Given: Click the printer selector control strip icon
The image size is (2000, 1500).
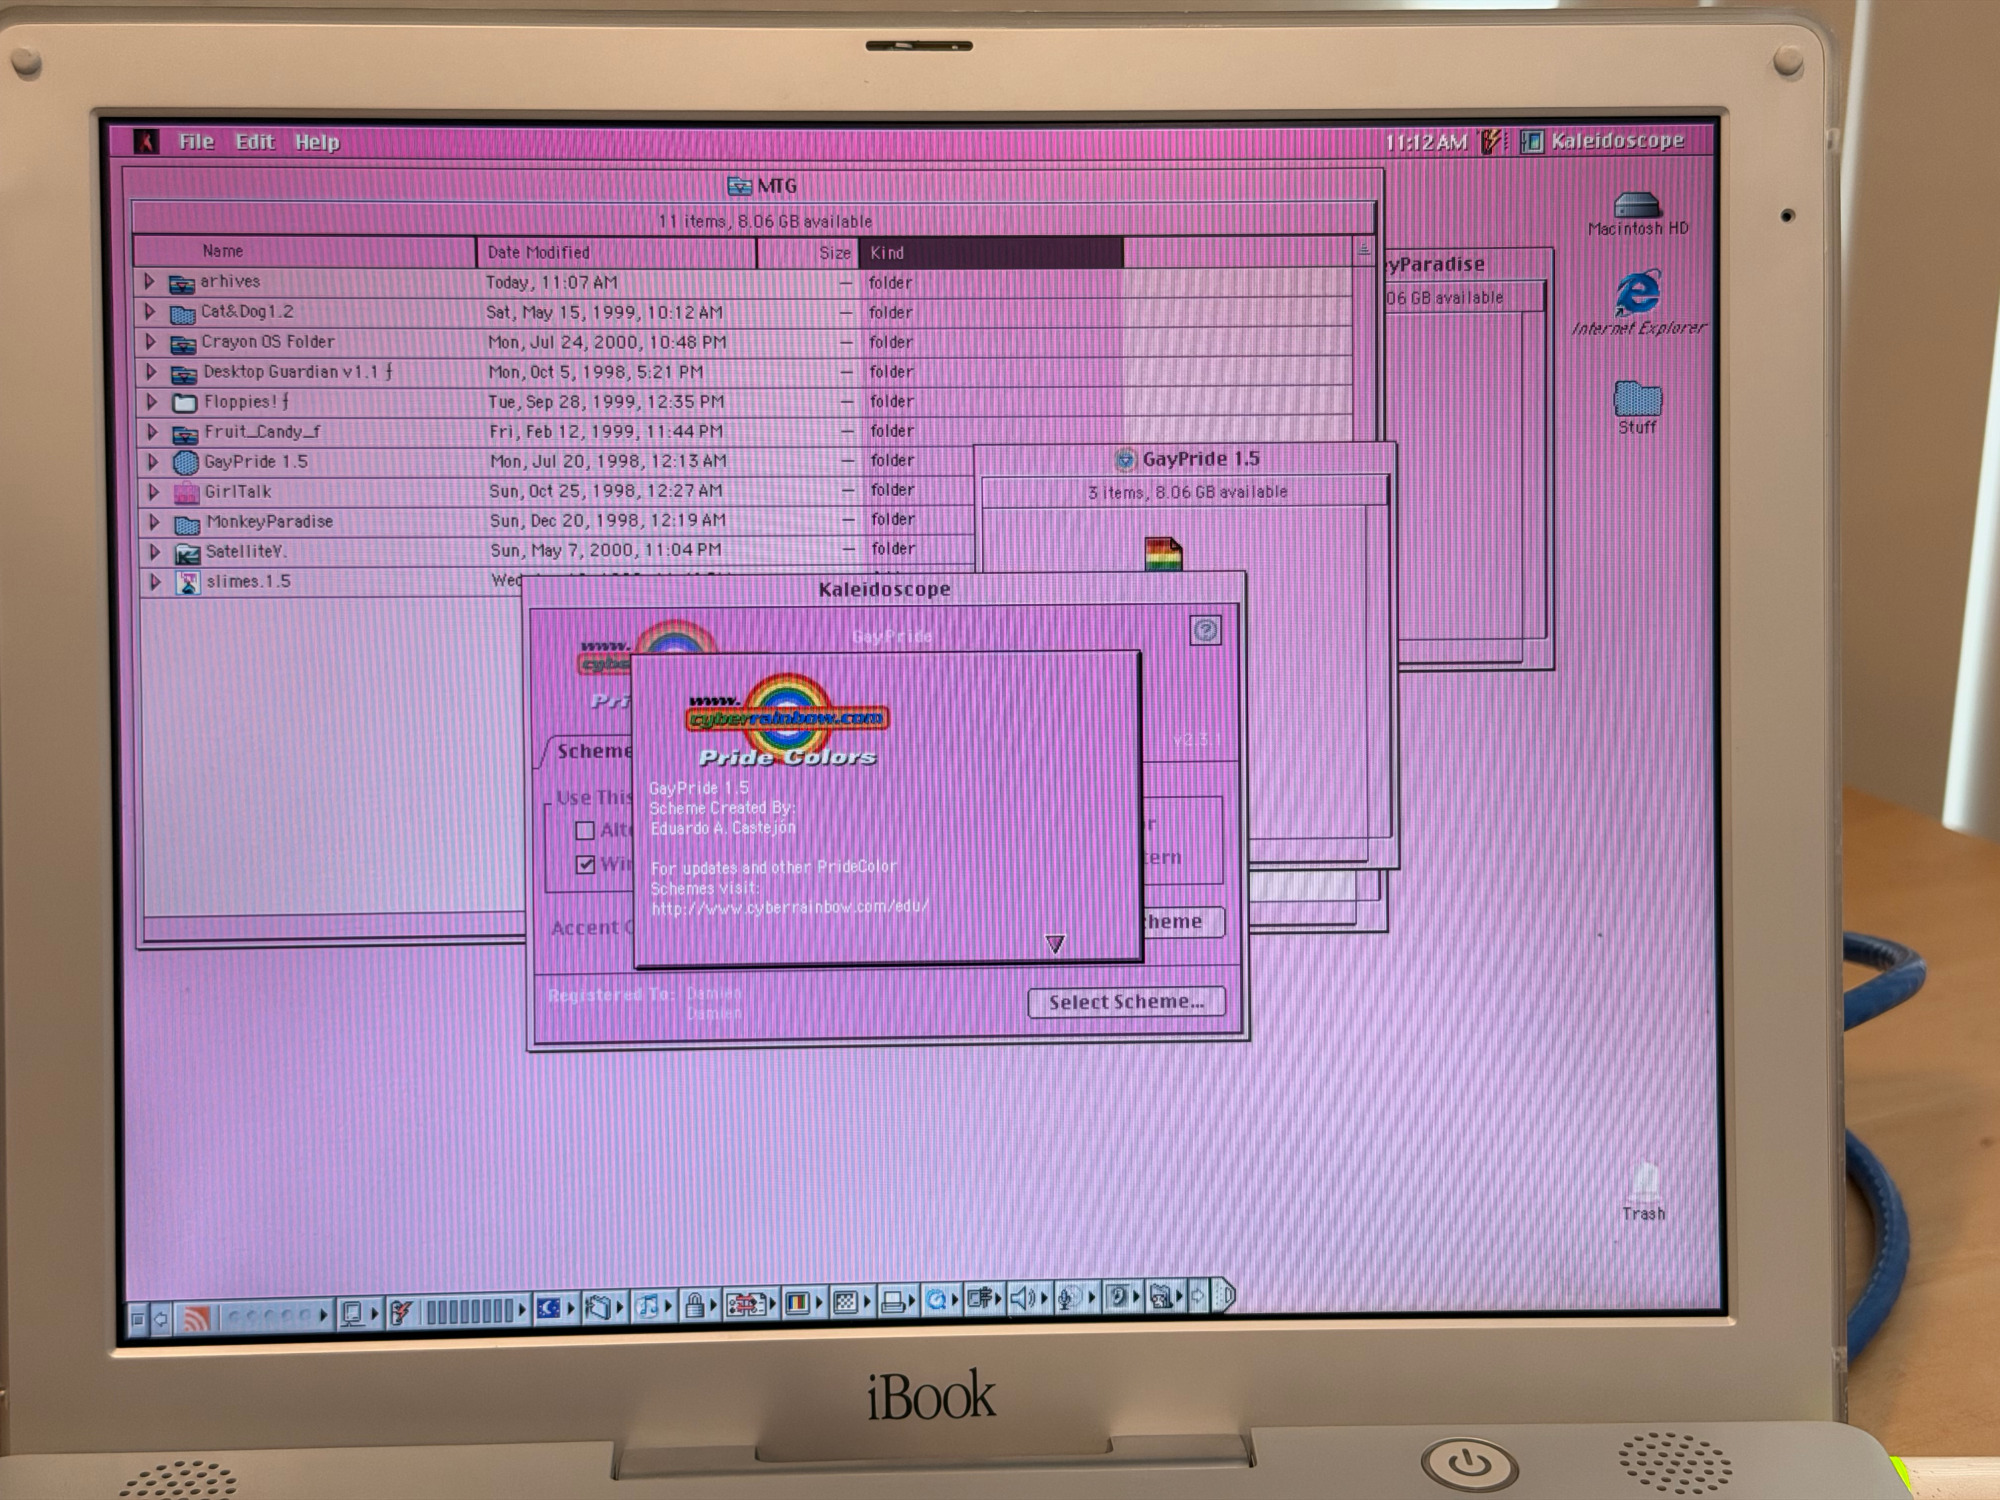Looking at the screenshot, I should pos(893,1300).
